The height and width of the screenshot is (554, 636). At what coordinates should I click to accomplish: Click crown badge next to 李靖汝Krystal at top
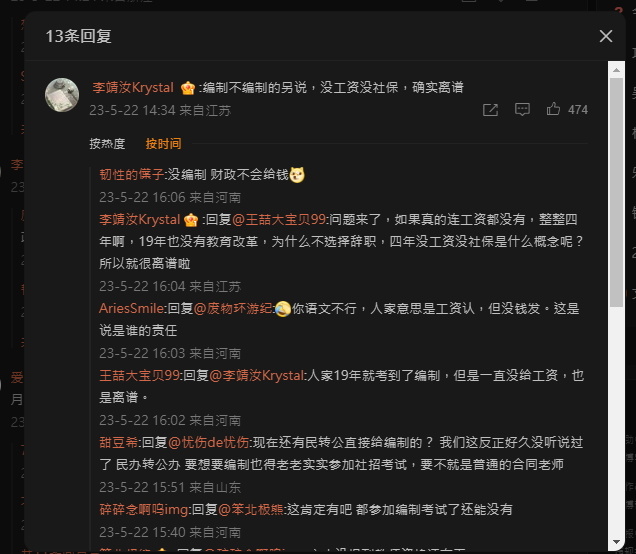[x=188, y=88]
